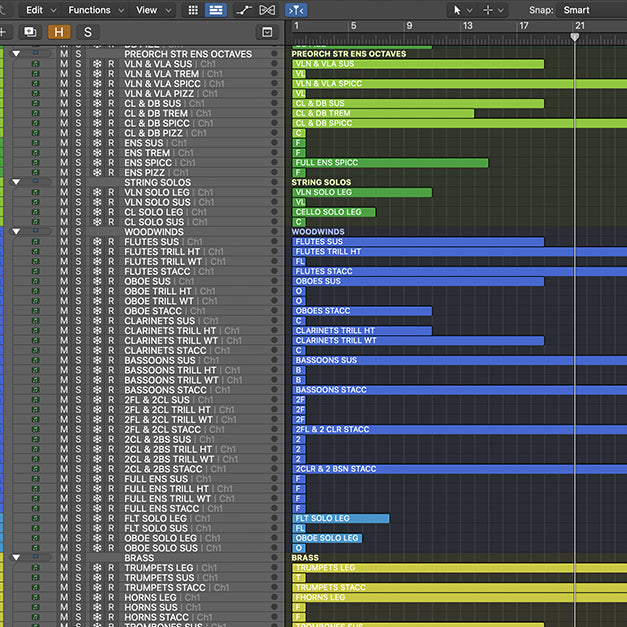This screenshot has height=627, width=627.
Task: Click the playhead marker in ruler
Action: pyautogui.click(x=574, y=36)
